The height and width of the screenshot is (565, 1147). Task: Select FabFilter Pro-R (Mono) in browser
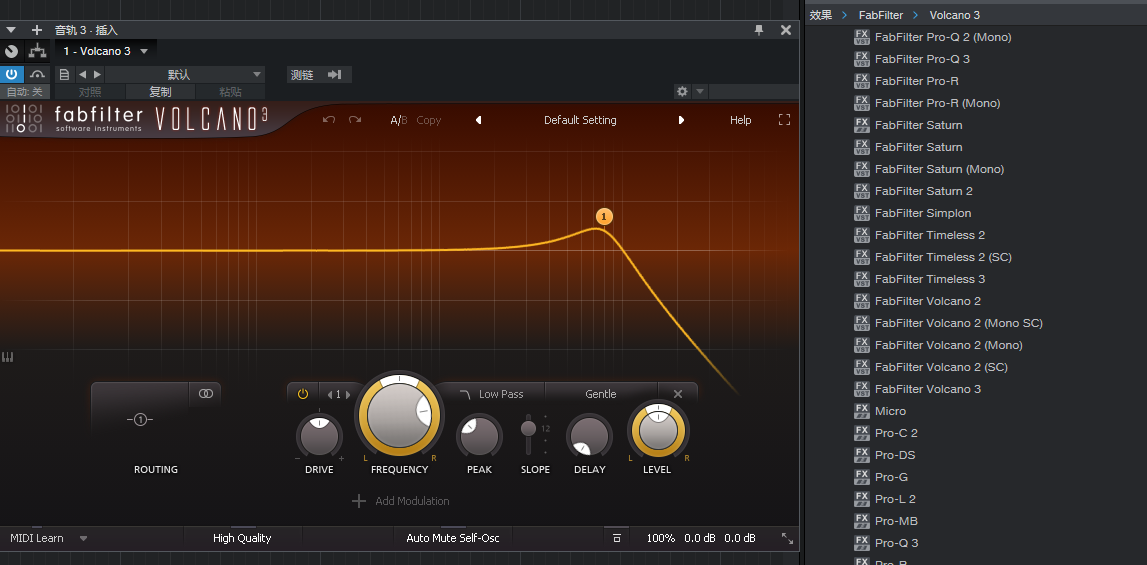[937, 102]
